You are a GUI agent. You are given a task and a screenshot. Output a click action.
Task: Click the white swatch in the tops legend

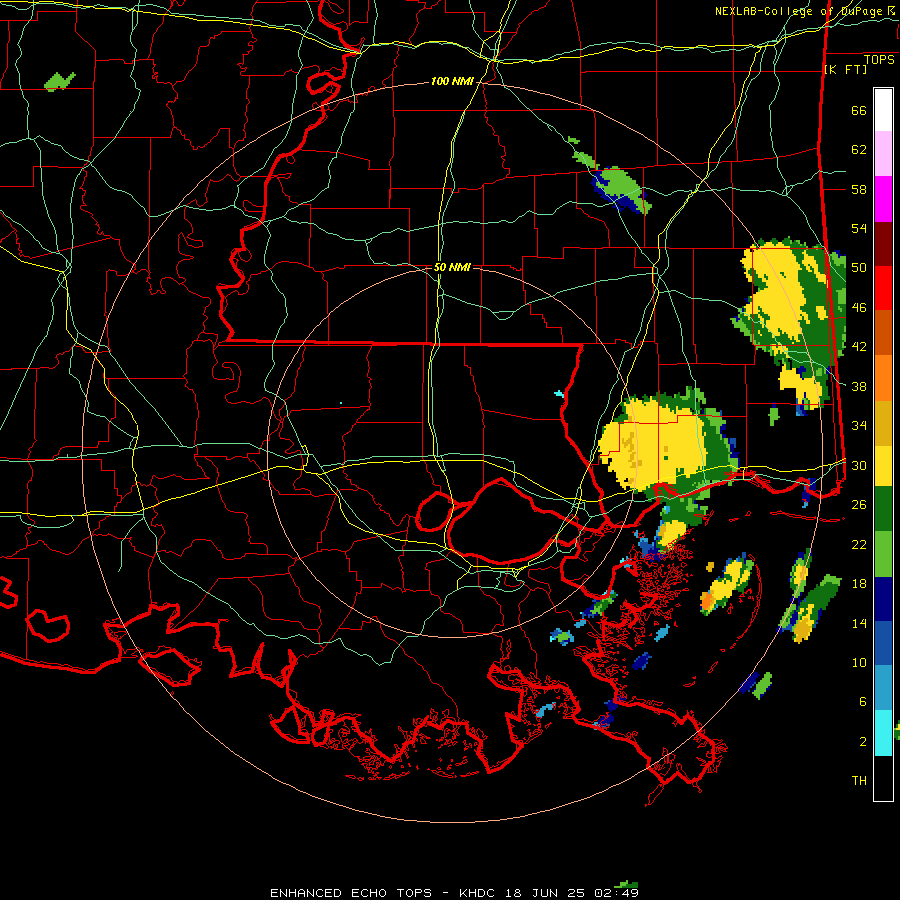883,110
